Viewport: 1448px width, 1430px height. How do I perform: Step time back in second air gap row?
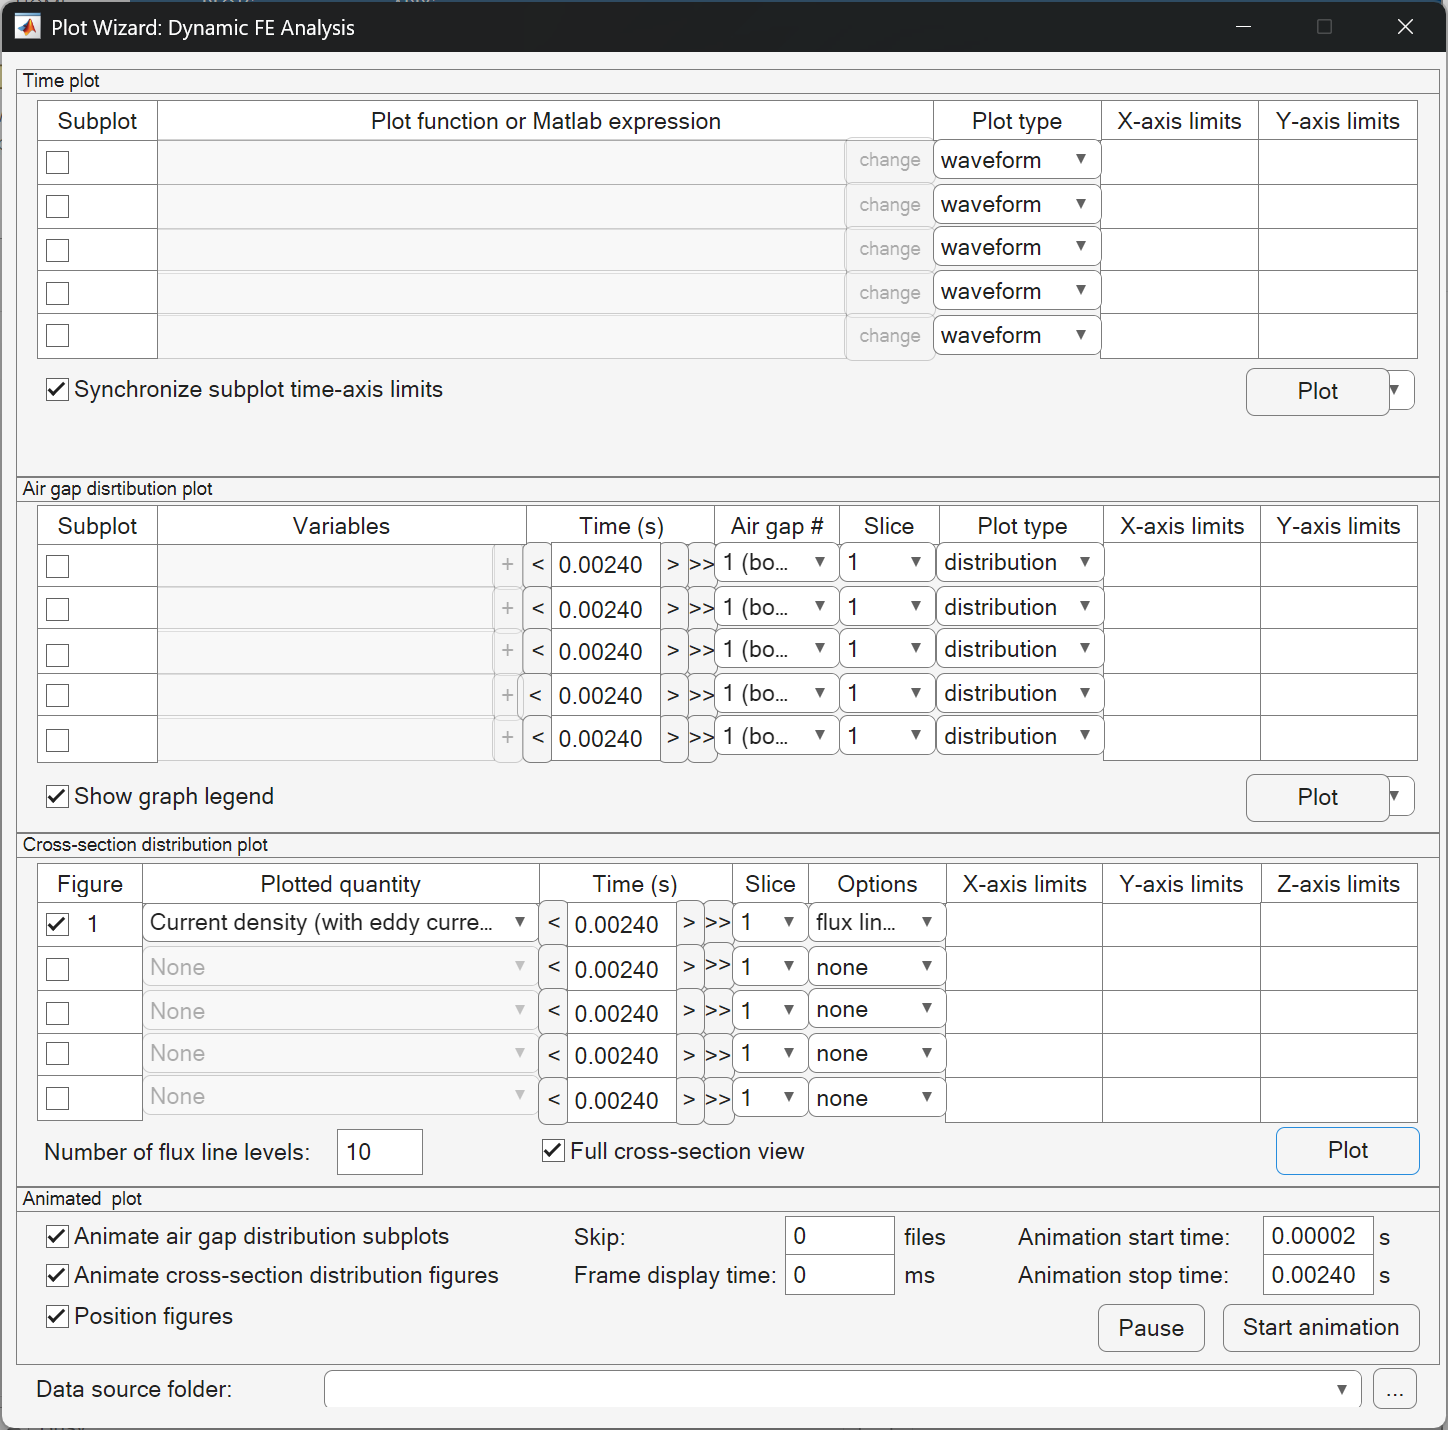[x=538, y=608]
